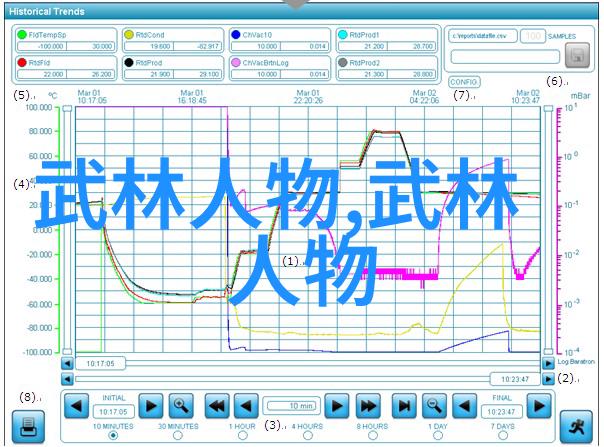Click the RtdProd2 value 21.300
604x447 pixels.
click(363, 74)
